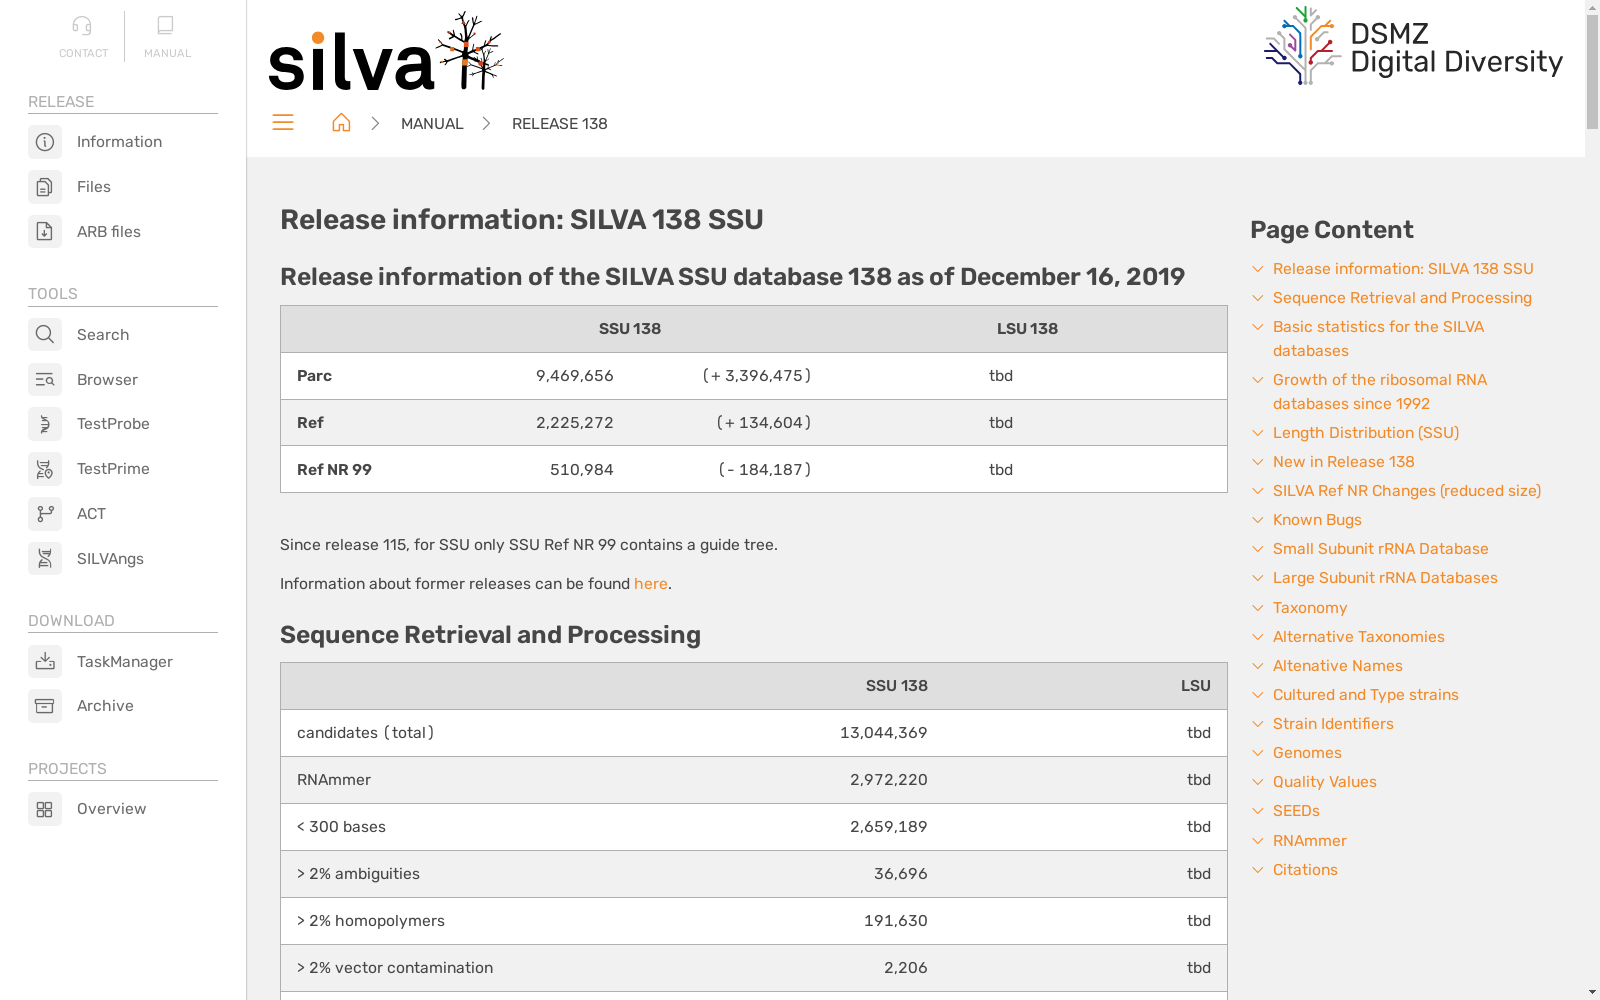
Task: Open ARB files in the sidebar
Action: [x=109, y=232]
